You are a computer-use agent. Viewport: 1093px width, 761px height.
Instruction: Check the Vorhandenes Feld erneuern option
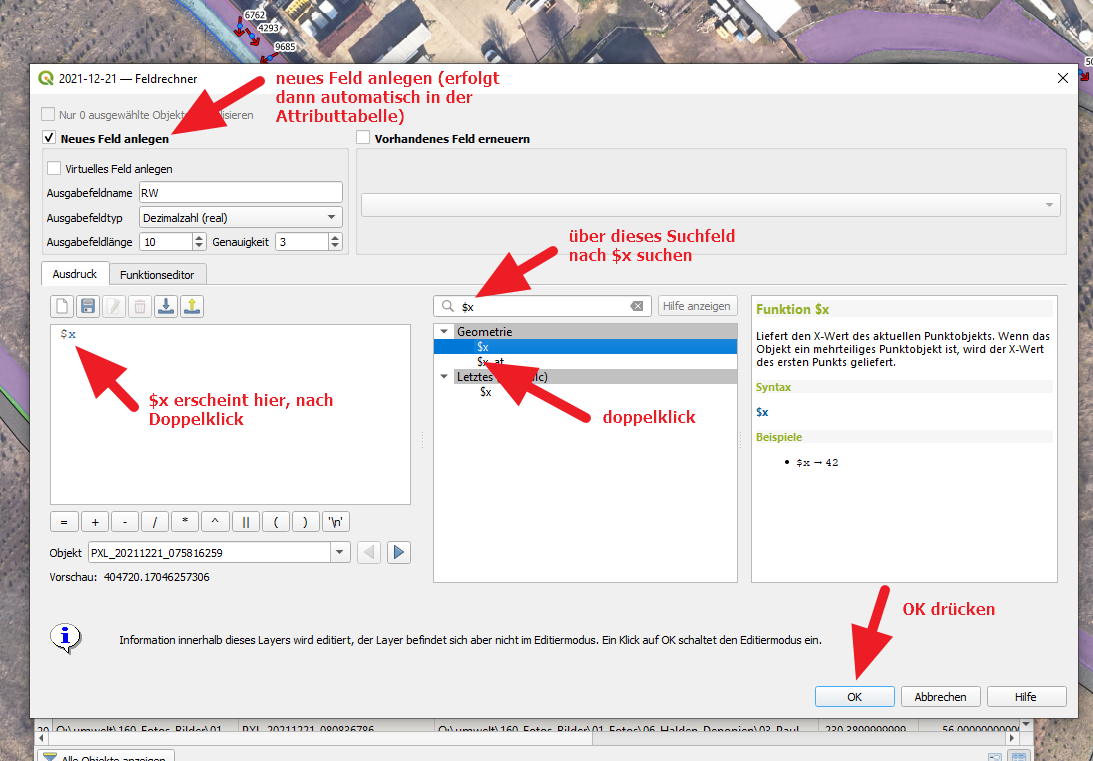[364, 139]
